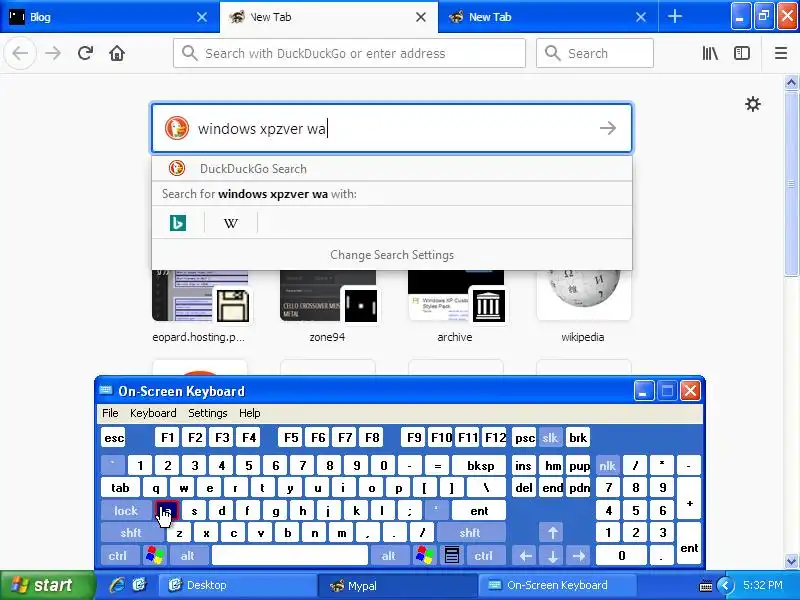This screenshot has width=800, height=600.
Task: Open the hamburger application menu
Action: 781,53
